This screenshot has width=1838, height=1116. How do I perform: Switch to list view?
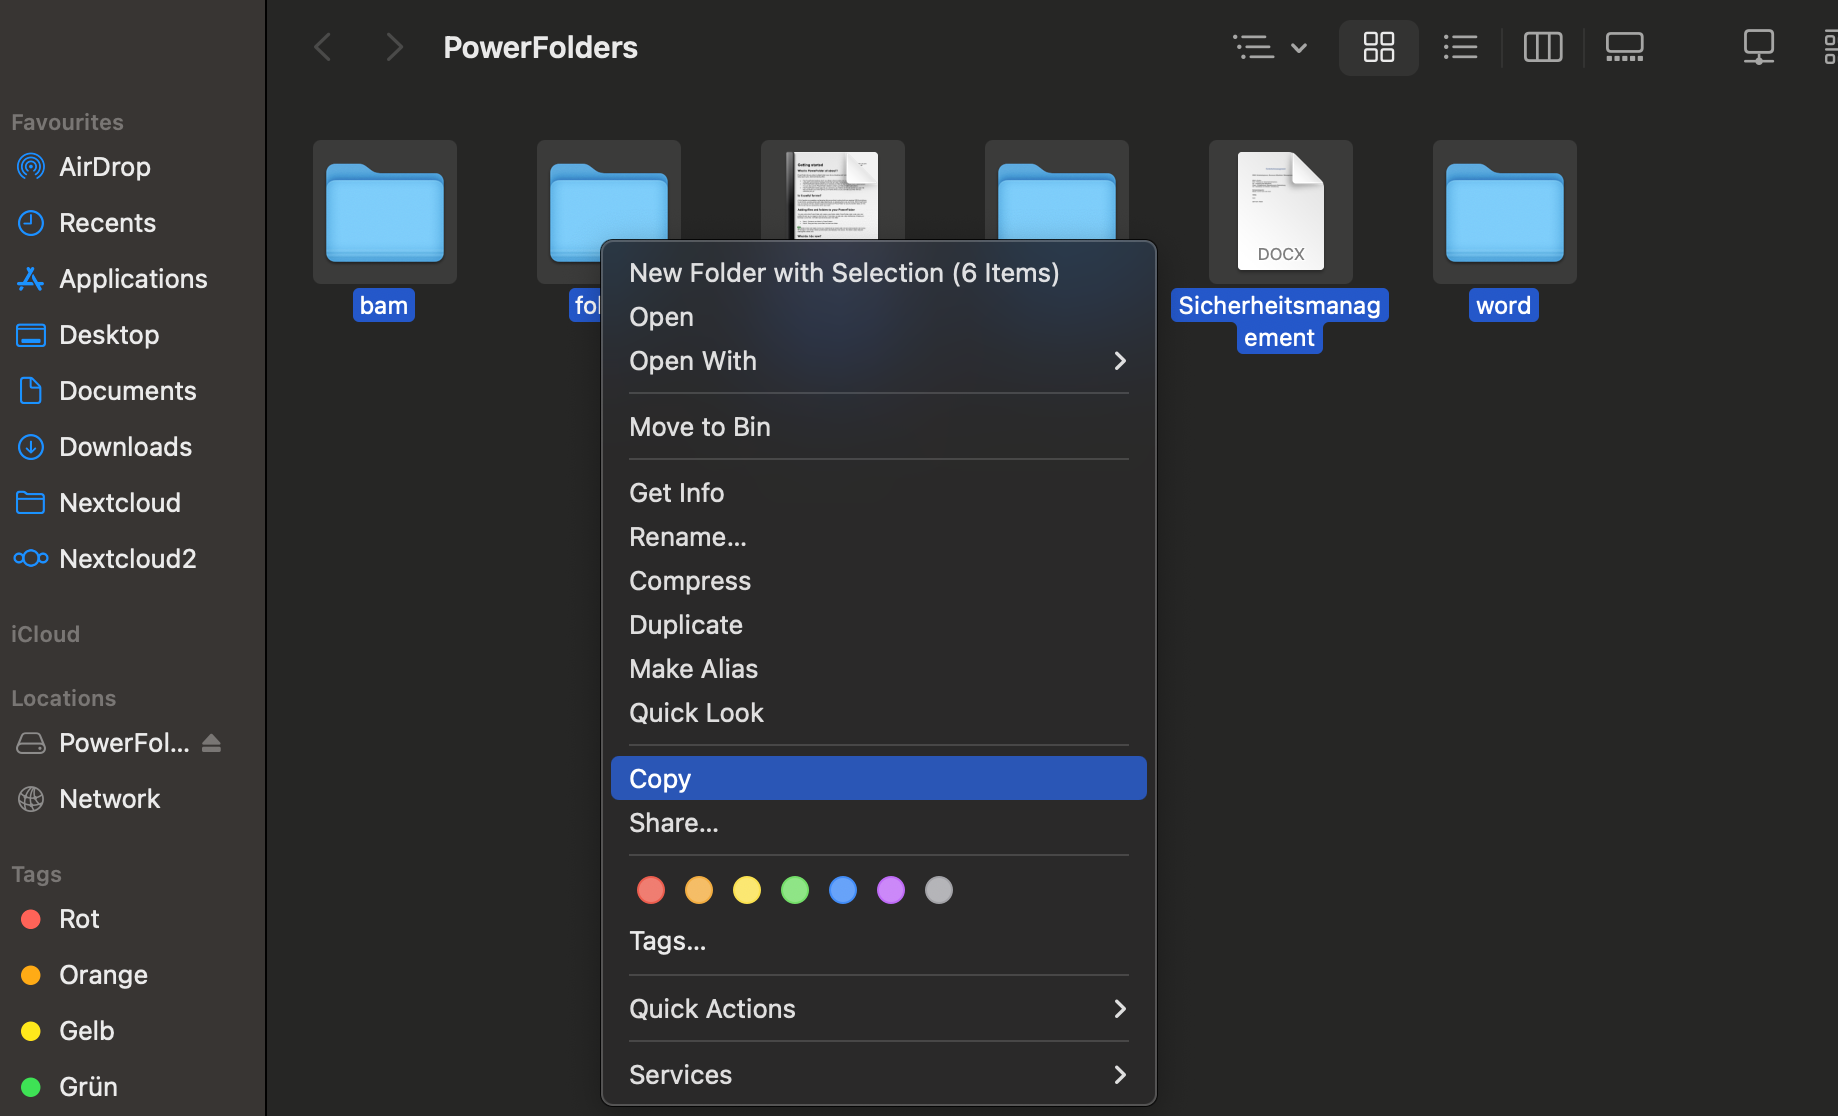tap(1461, 47)
